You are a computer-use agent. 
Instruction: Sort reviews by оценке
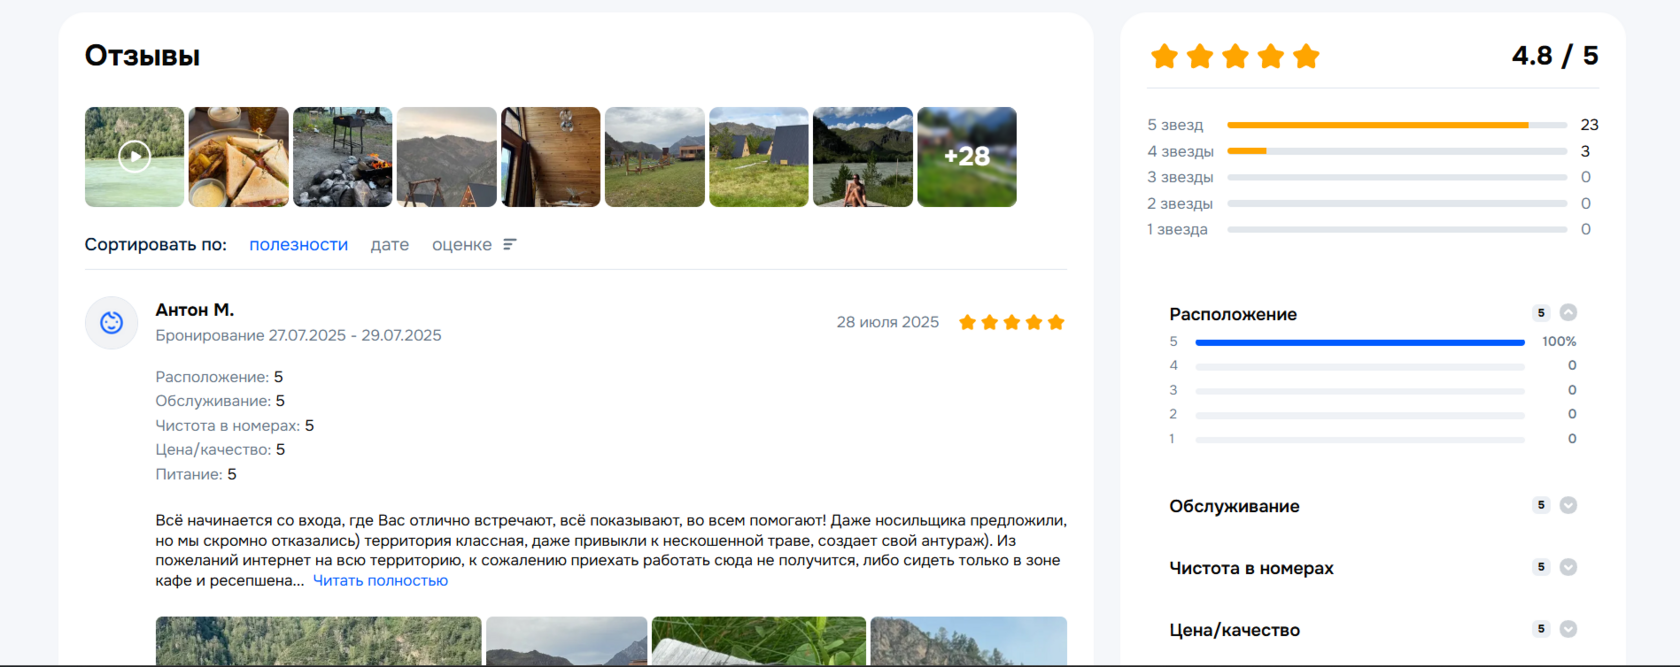(462, 244)
